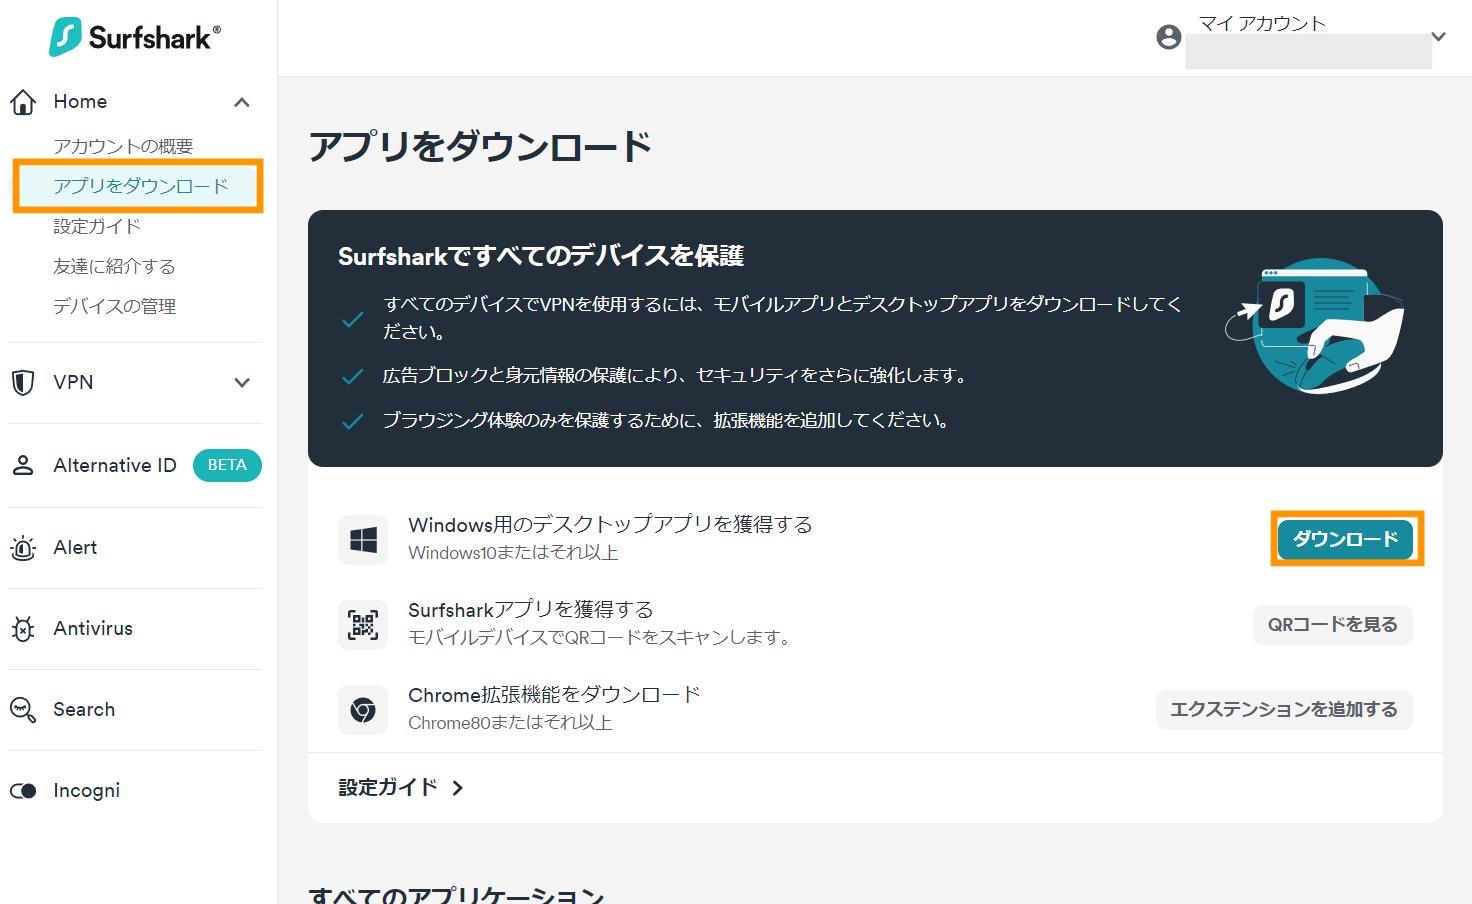Click the Home house icon

23,102
